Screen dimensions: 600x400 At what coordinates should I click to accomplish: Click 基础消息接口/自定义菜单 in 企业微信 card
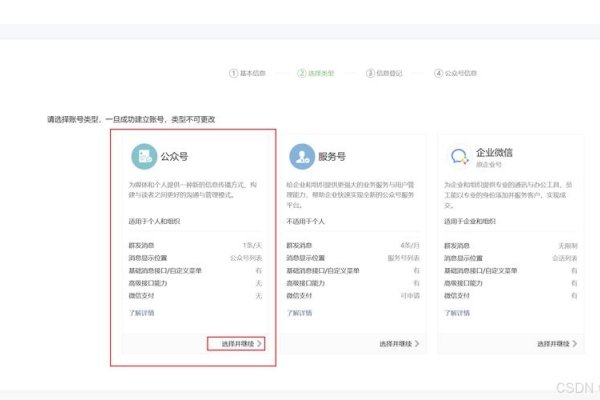[481, 270]
